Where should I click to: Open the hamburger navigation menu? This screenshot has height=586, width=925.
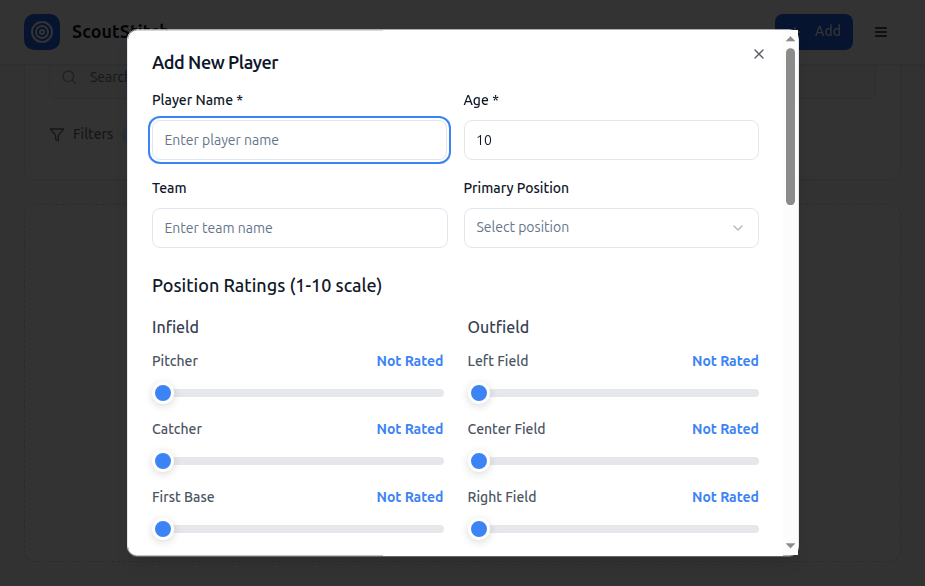tap(881, 31)
